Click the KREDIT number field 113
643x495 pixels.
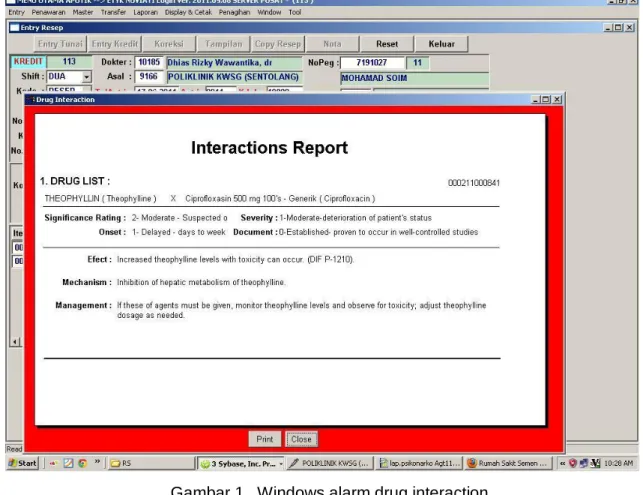tap(69, 62)
